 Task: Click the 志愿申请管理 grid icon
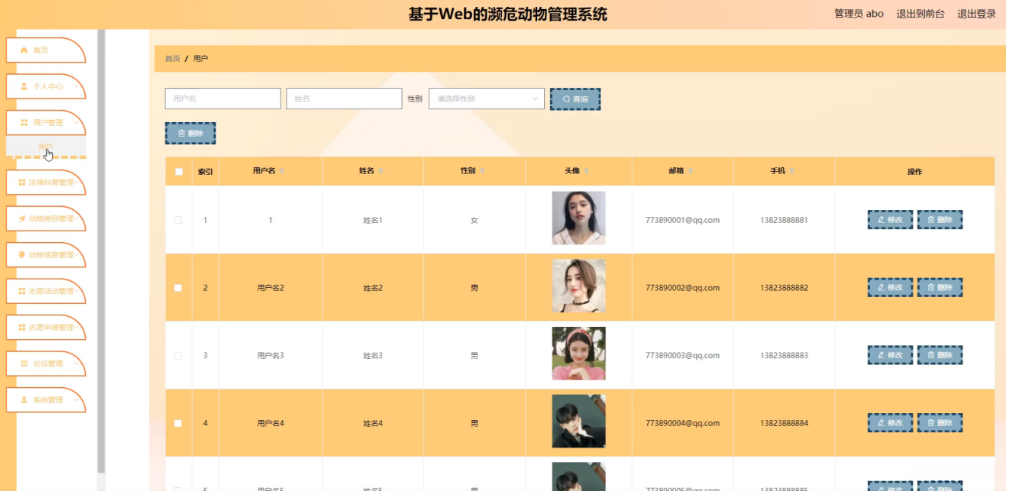point(21,328)
